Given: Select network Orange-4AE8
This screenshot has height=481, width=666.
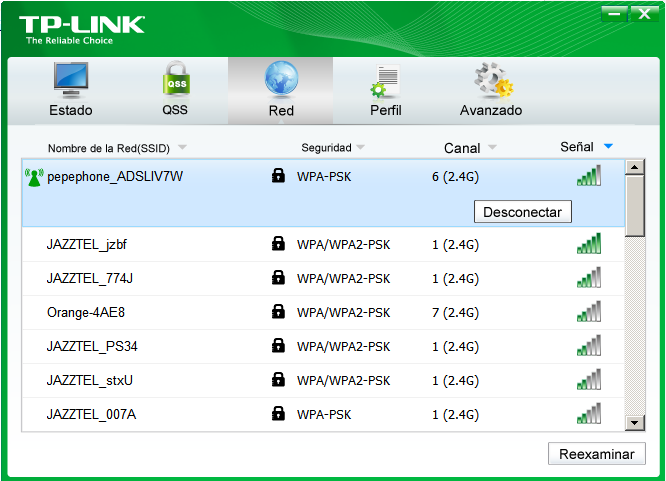Looking at the screenshot, I should 323,312.
